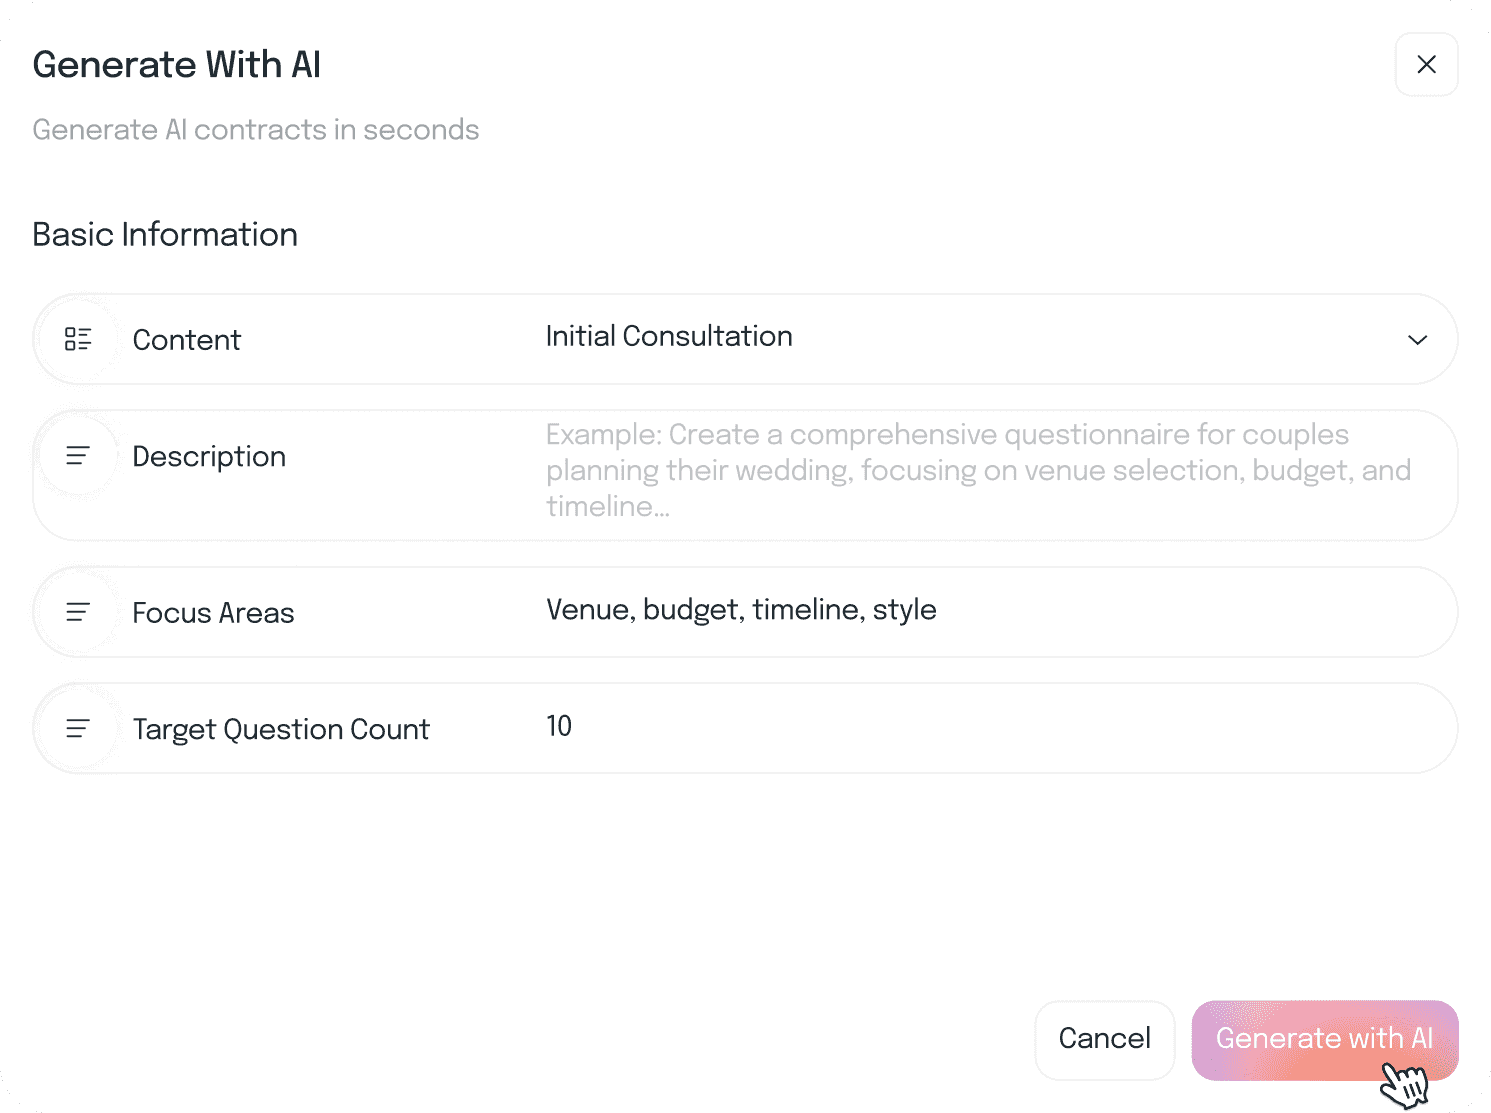Click the 'Venue, budget, timeline, style' text
Viewport: 1491px width, 1113px height.
[x=741, y=610]
